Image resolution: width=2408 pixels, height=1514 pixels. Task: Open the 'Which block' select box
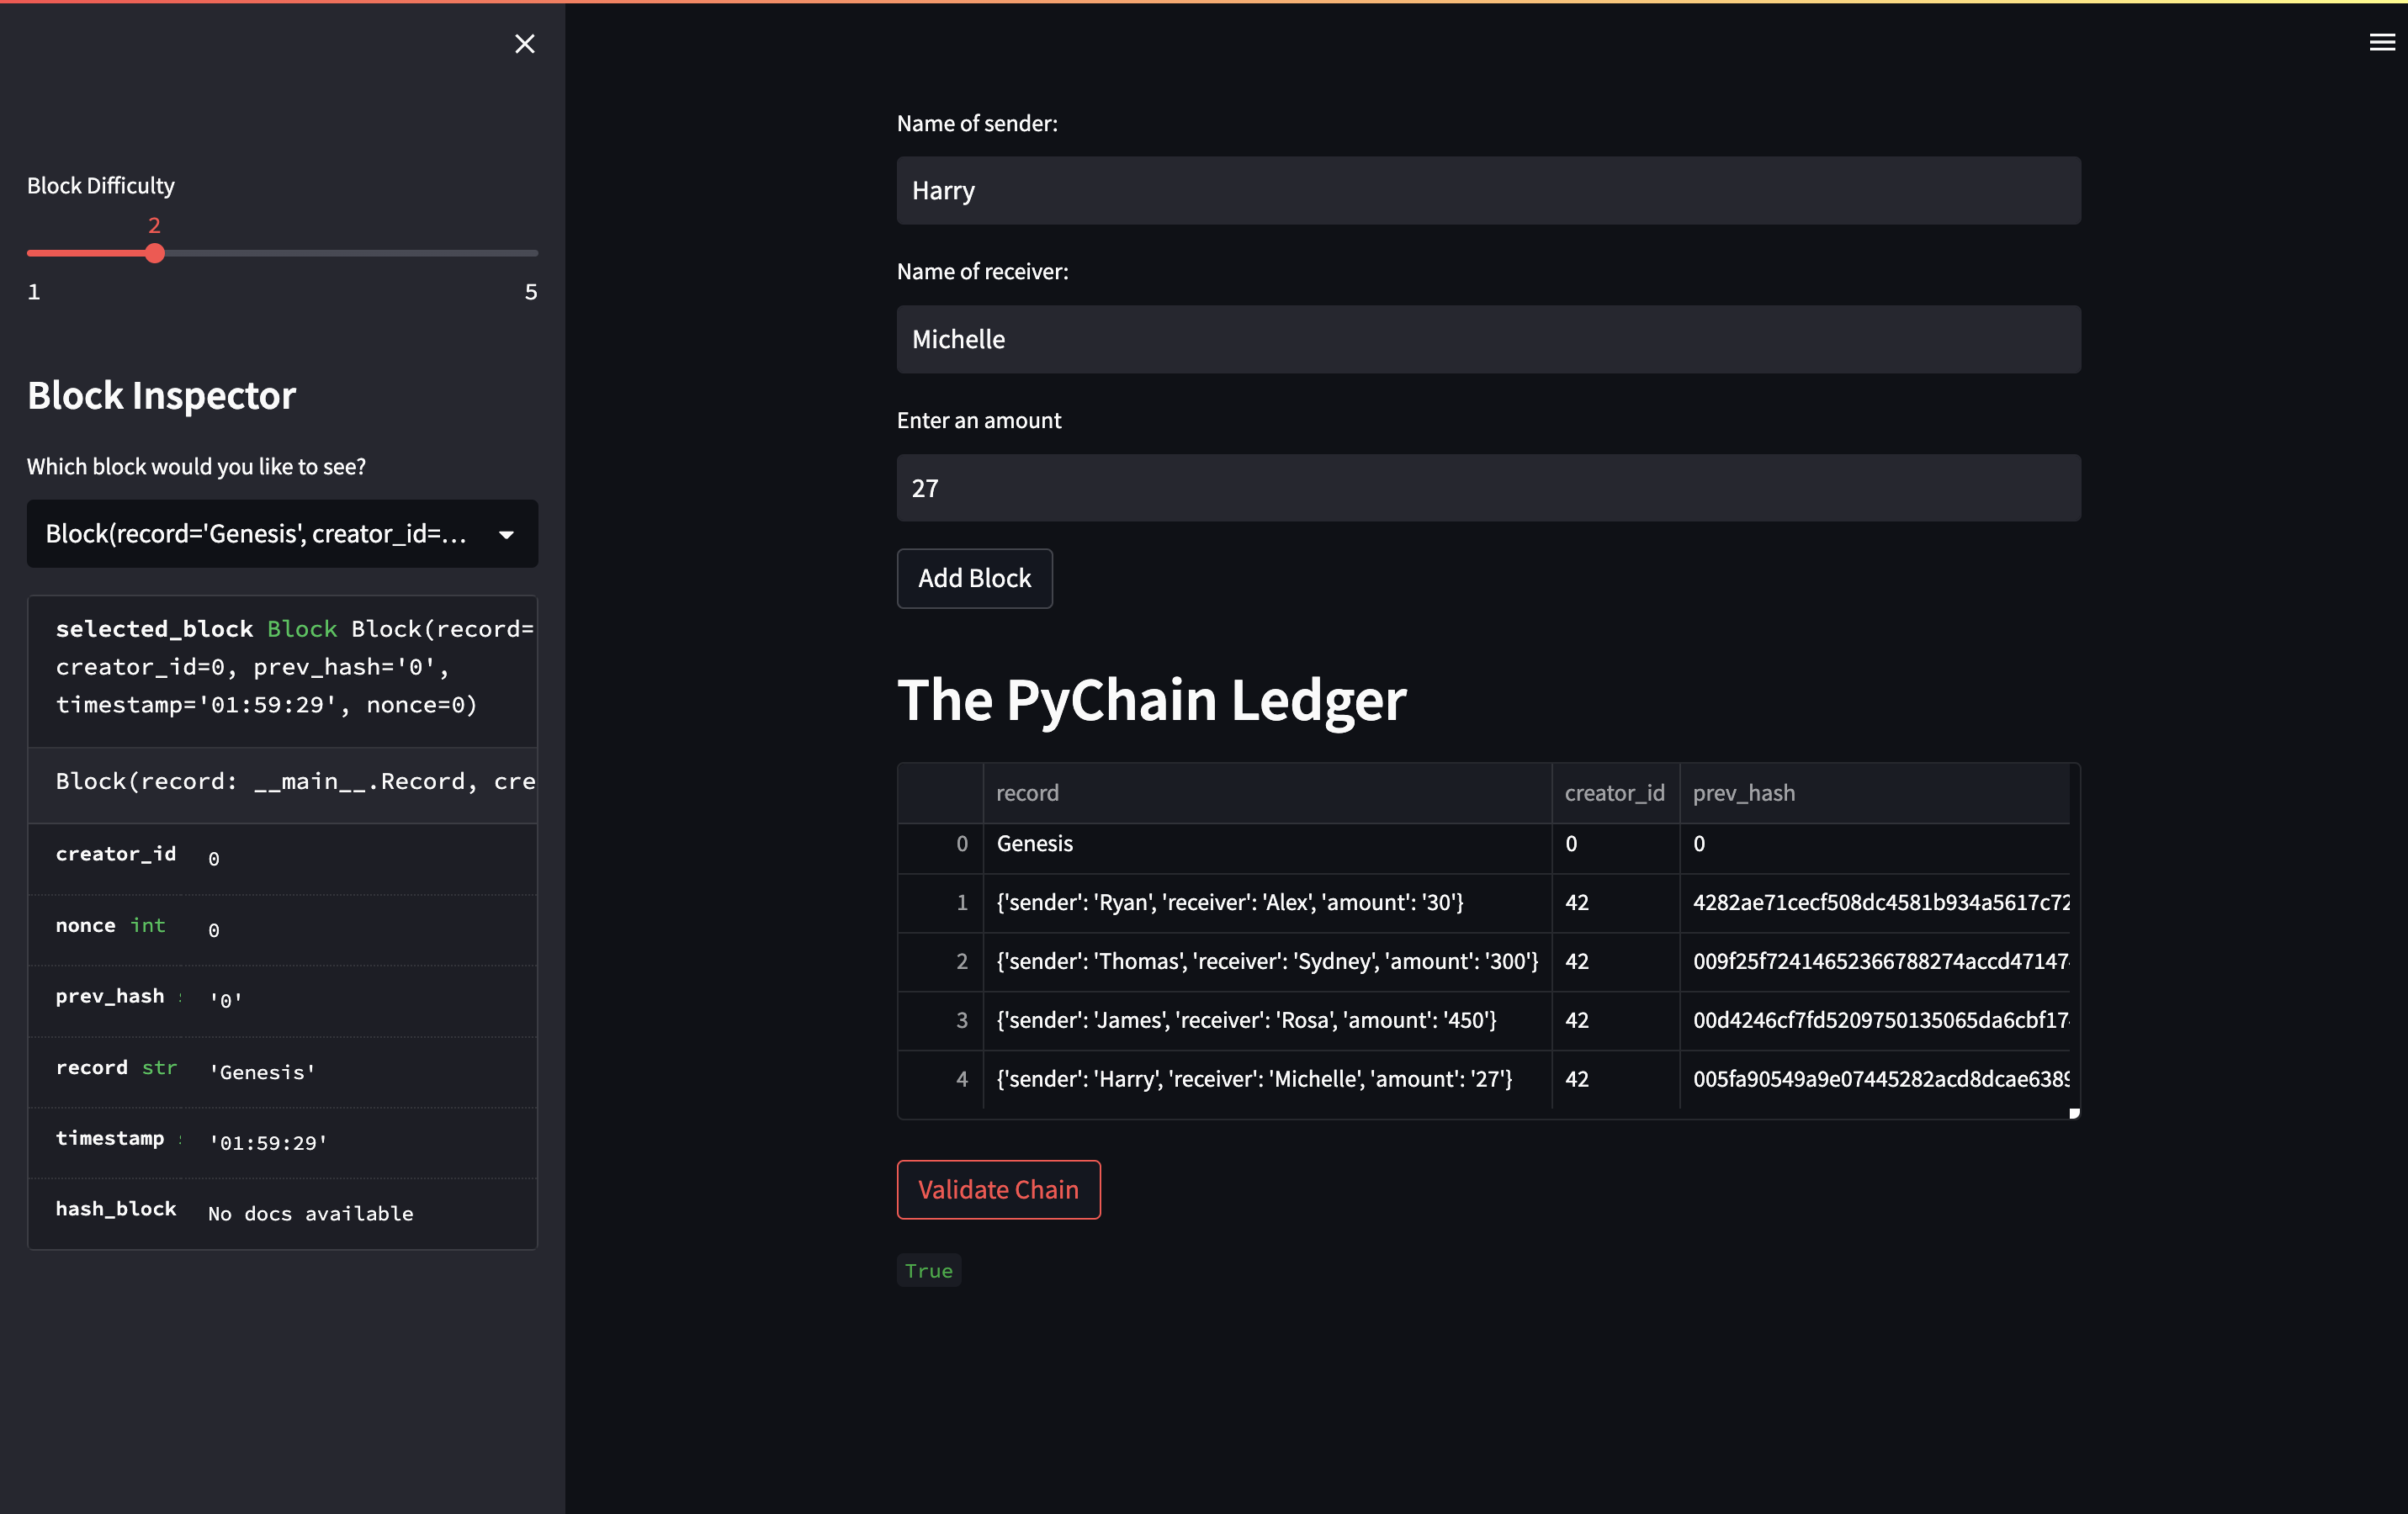[256, 534]
